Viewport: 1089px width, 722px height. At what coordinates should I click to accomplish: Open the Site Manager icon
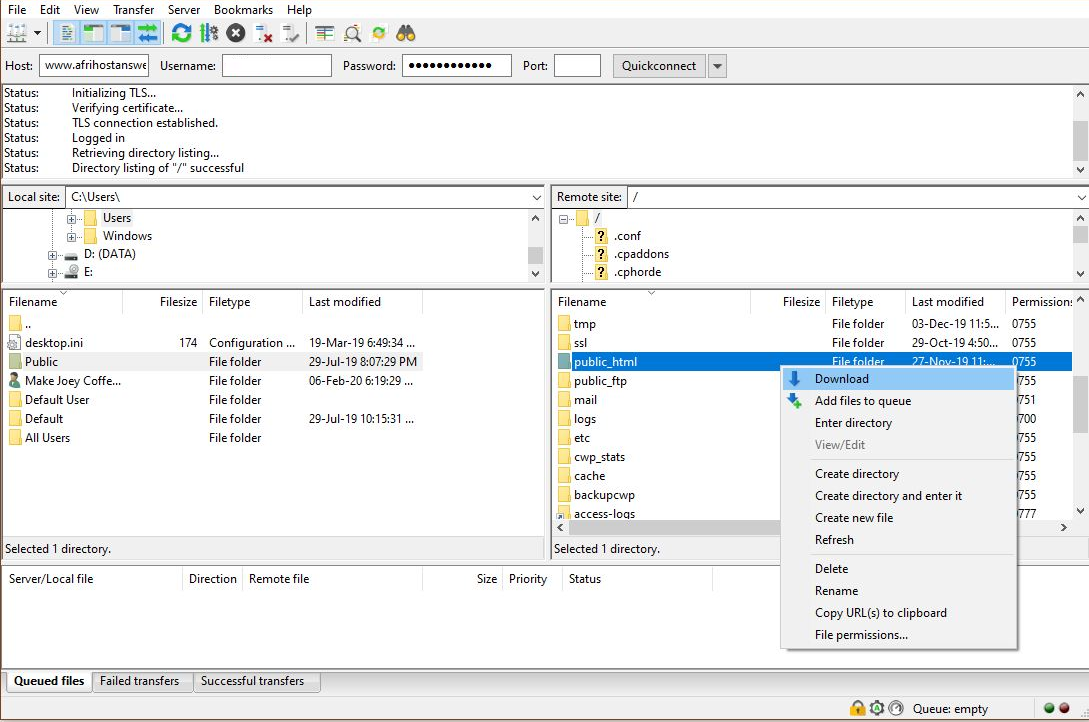[x=17, y=33]
